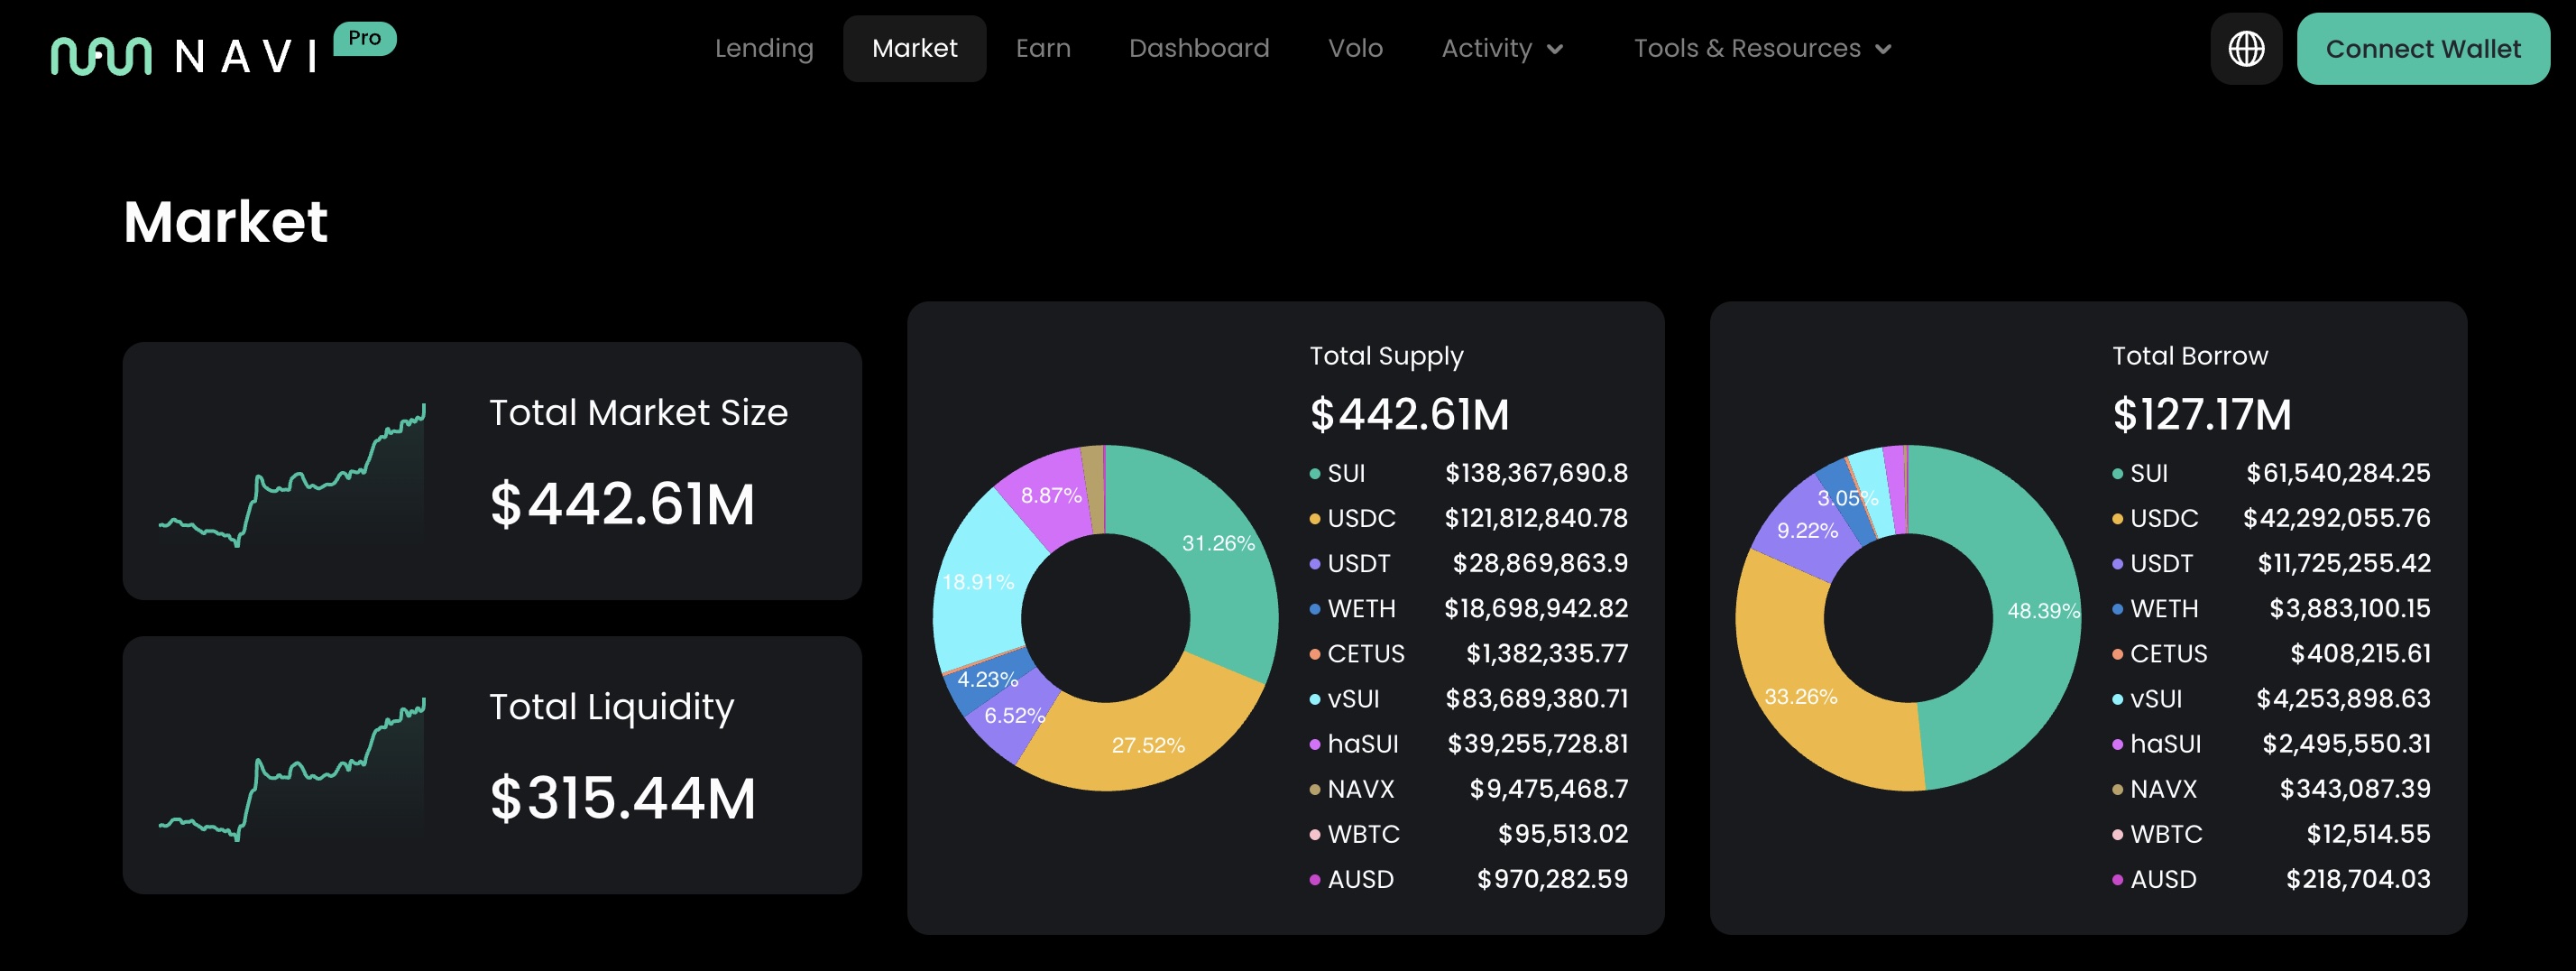The height and width of the screenshot is (971, 2576).
Task: Click WETH legend dot in Total Supply
Action: coord(1314,609)
